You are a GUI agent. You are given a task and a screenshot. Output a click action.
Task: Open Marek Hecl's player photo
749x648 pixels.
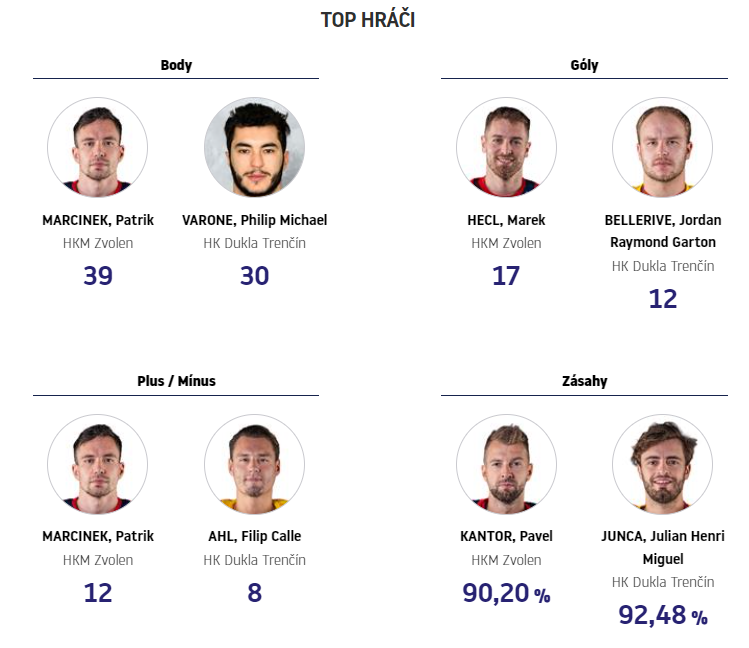point(506,147)
